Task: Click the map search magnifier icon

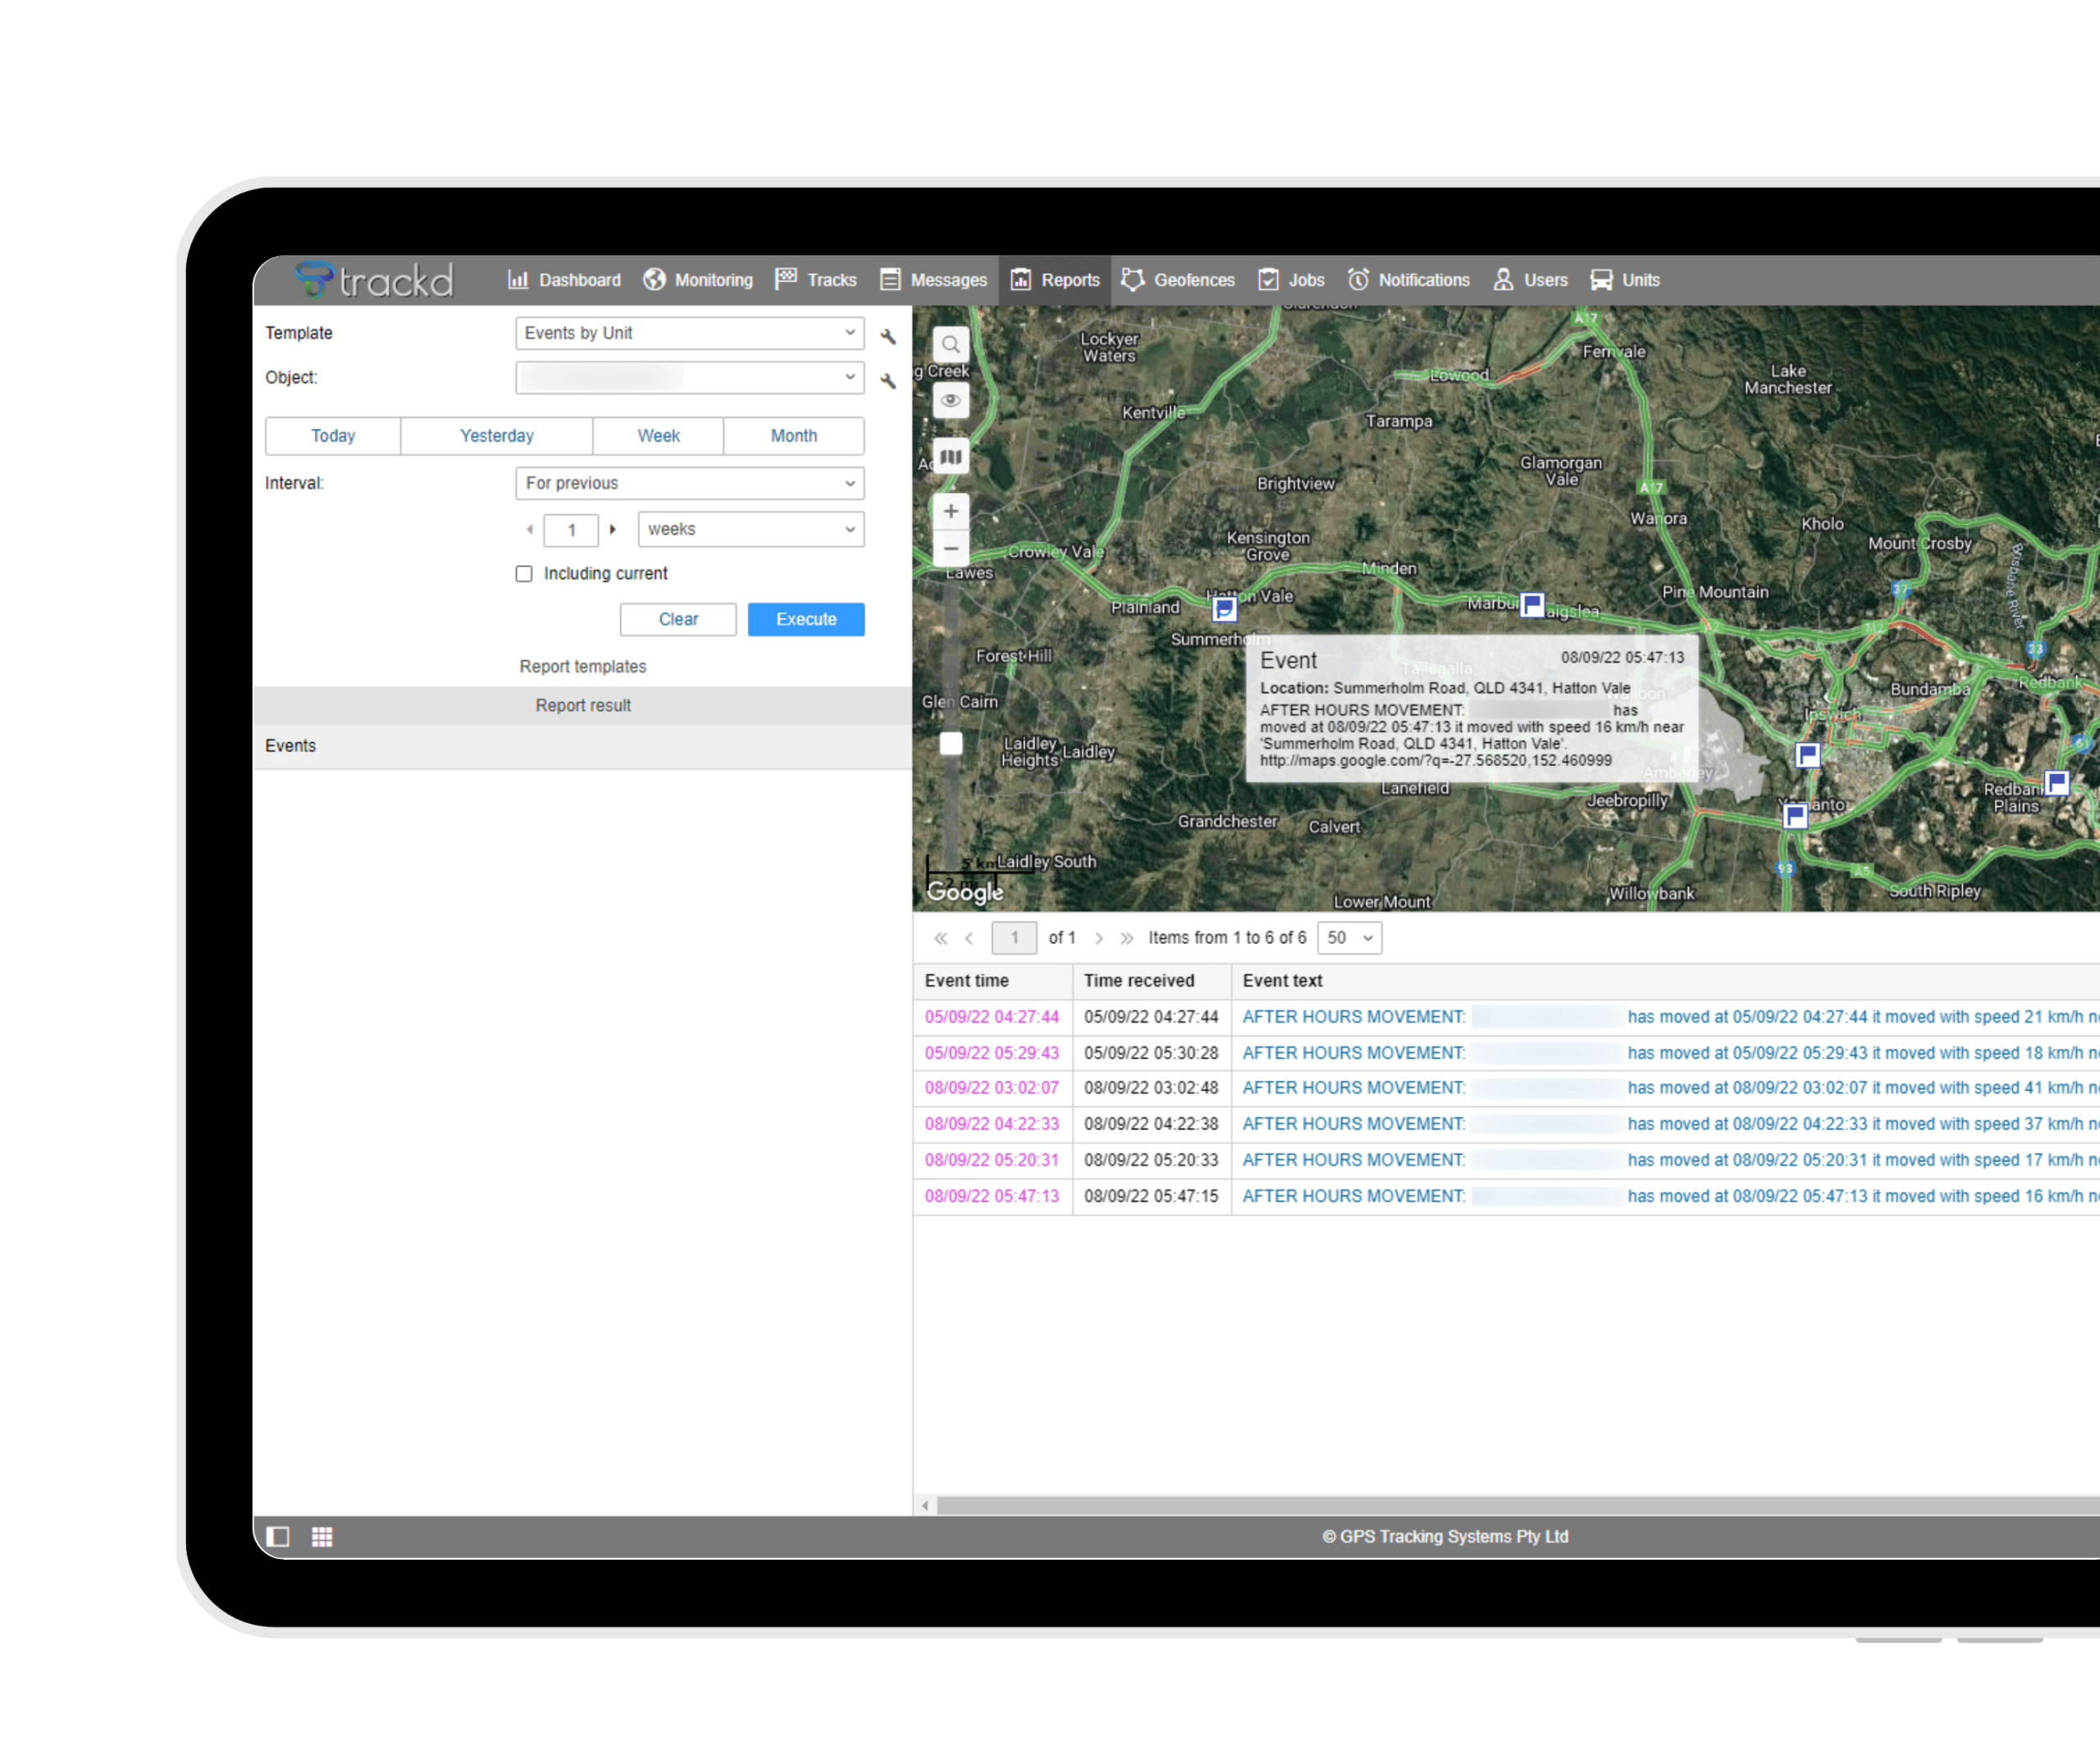Action: click(x=950, y=345)
